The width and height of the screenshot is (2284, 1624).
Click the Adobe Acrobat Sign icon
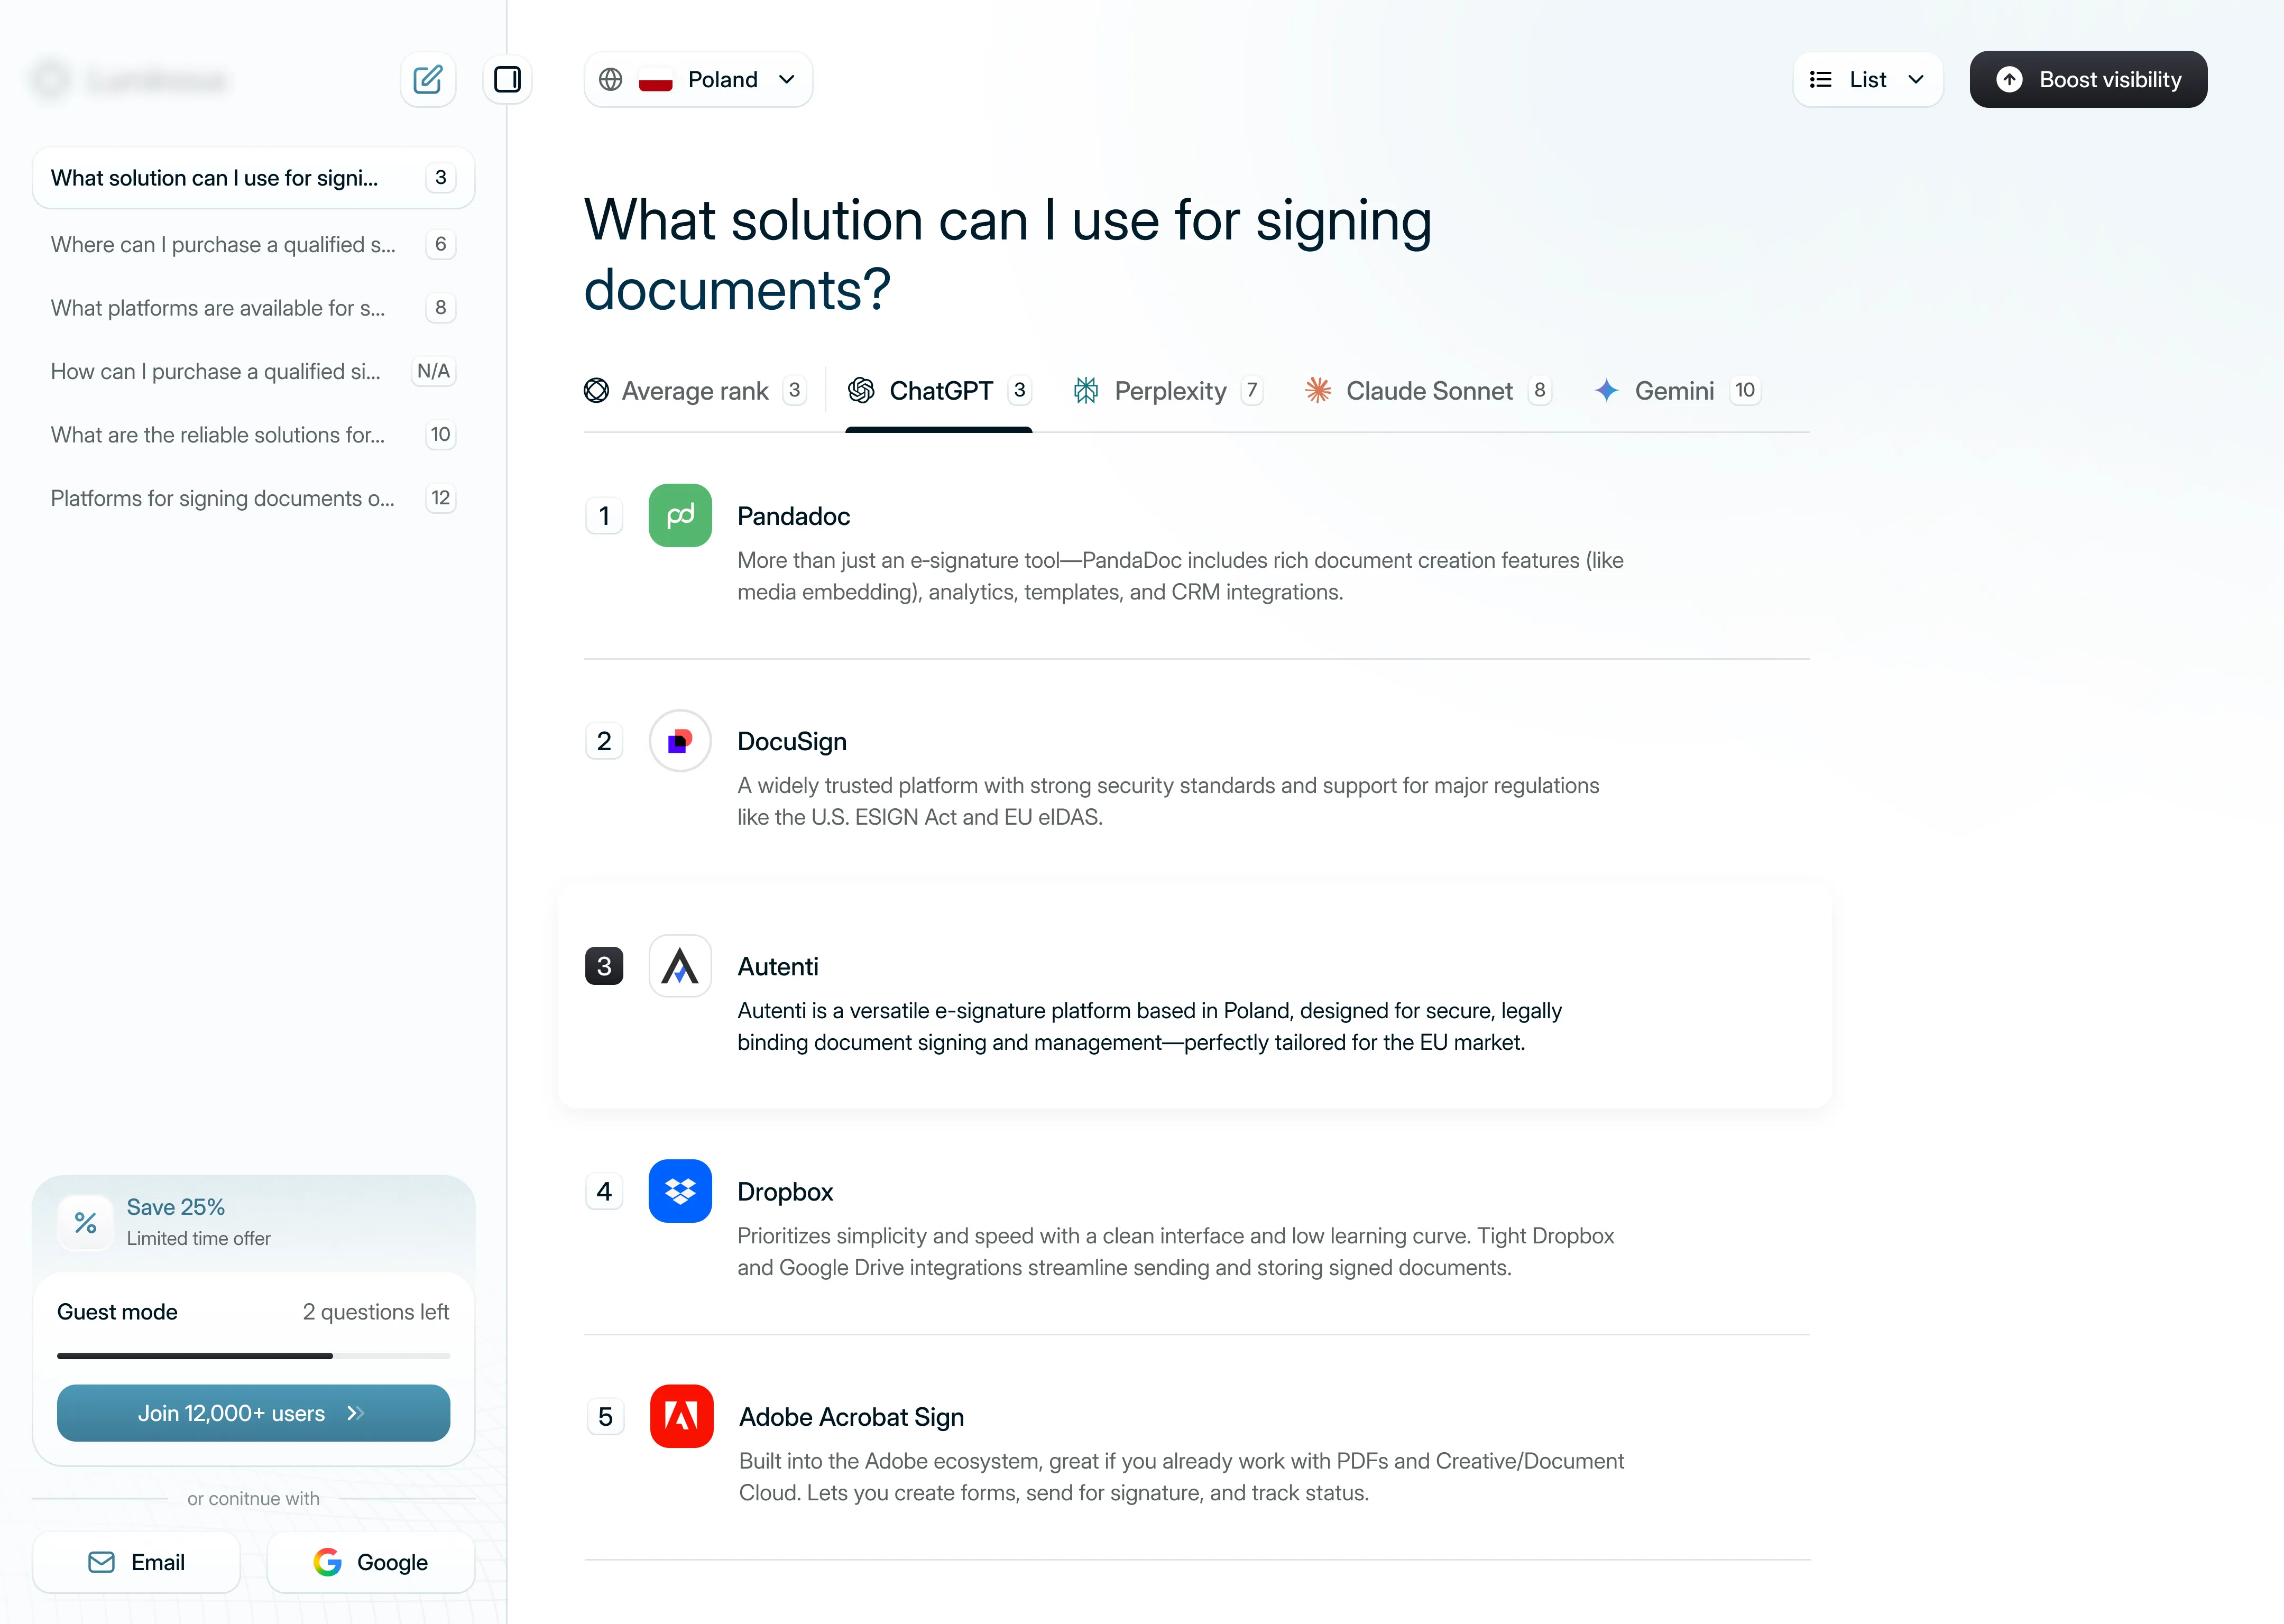pos(681,1416)
